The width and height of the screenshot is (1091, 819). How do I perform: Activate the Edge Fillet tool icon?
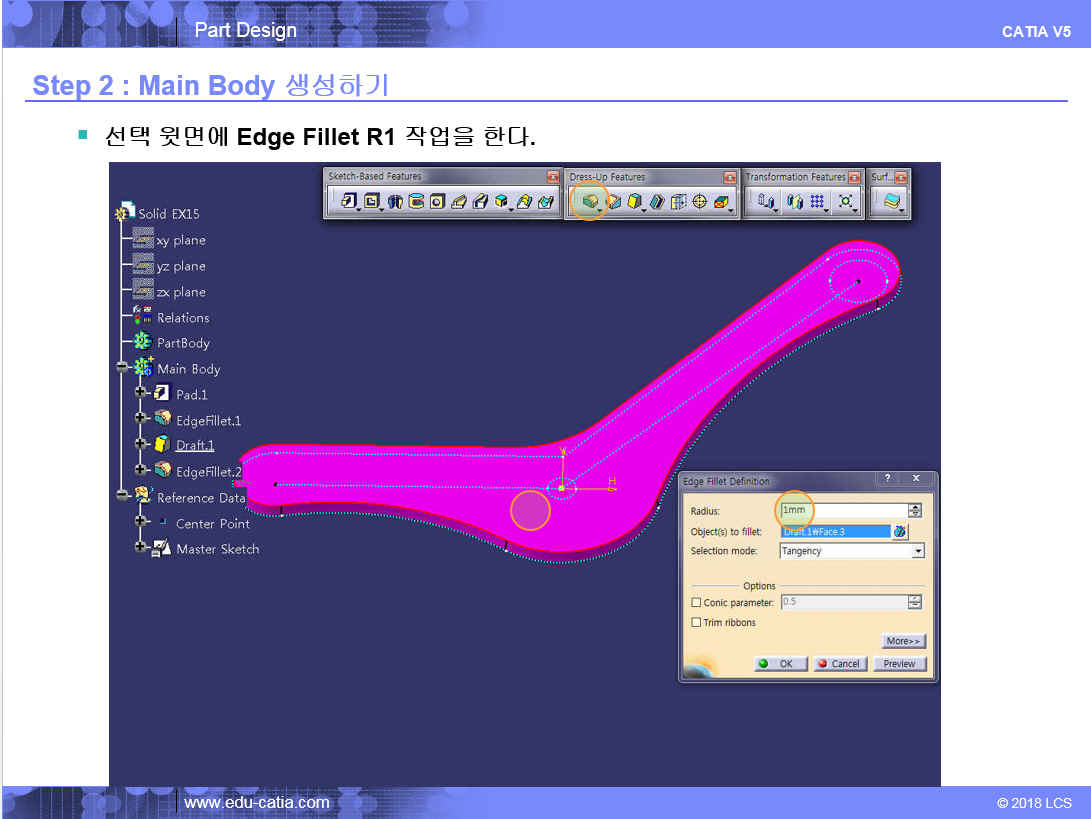590,202
